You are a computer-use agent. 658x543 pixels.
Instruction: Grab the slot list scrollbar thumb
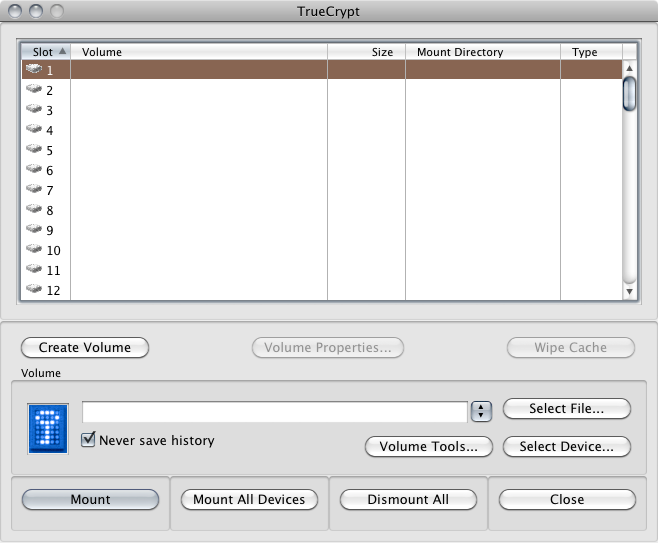[x=629, y=94]
